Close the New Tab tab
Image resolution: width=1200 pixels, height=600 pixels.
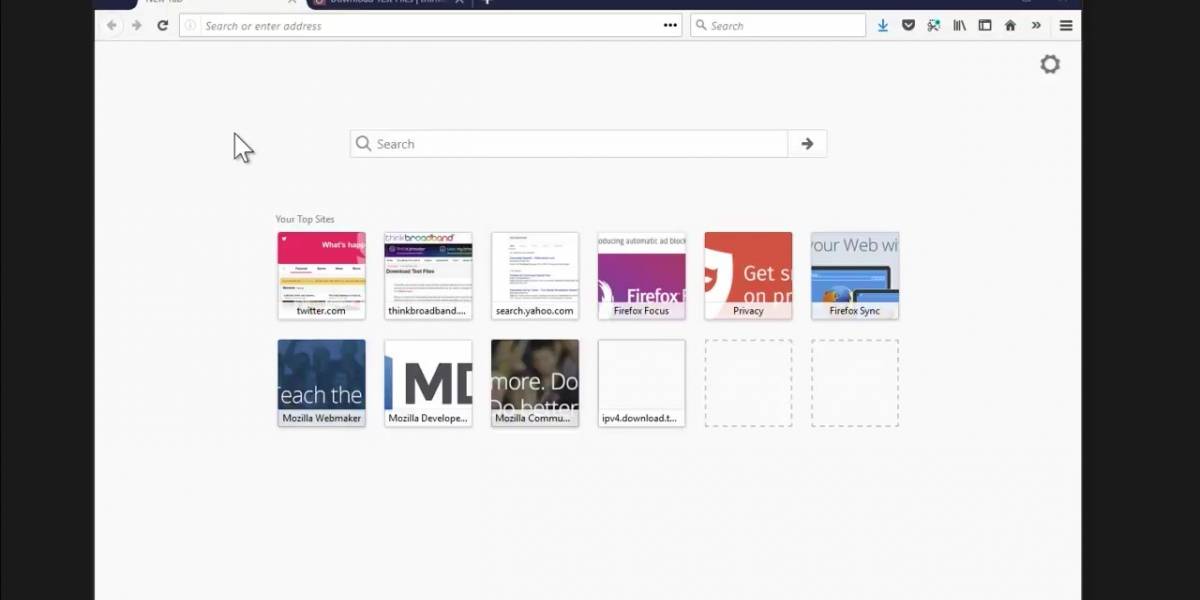point(292,3)
